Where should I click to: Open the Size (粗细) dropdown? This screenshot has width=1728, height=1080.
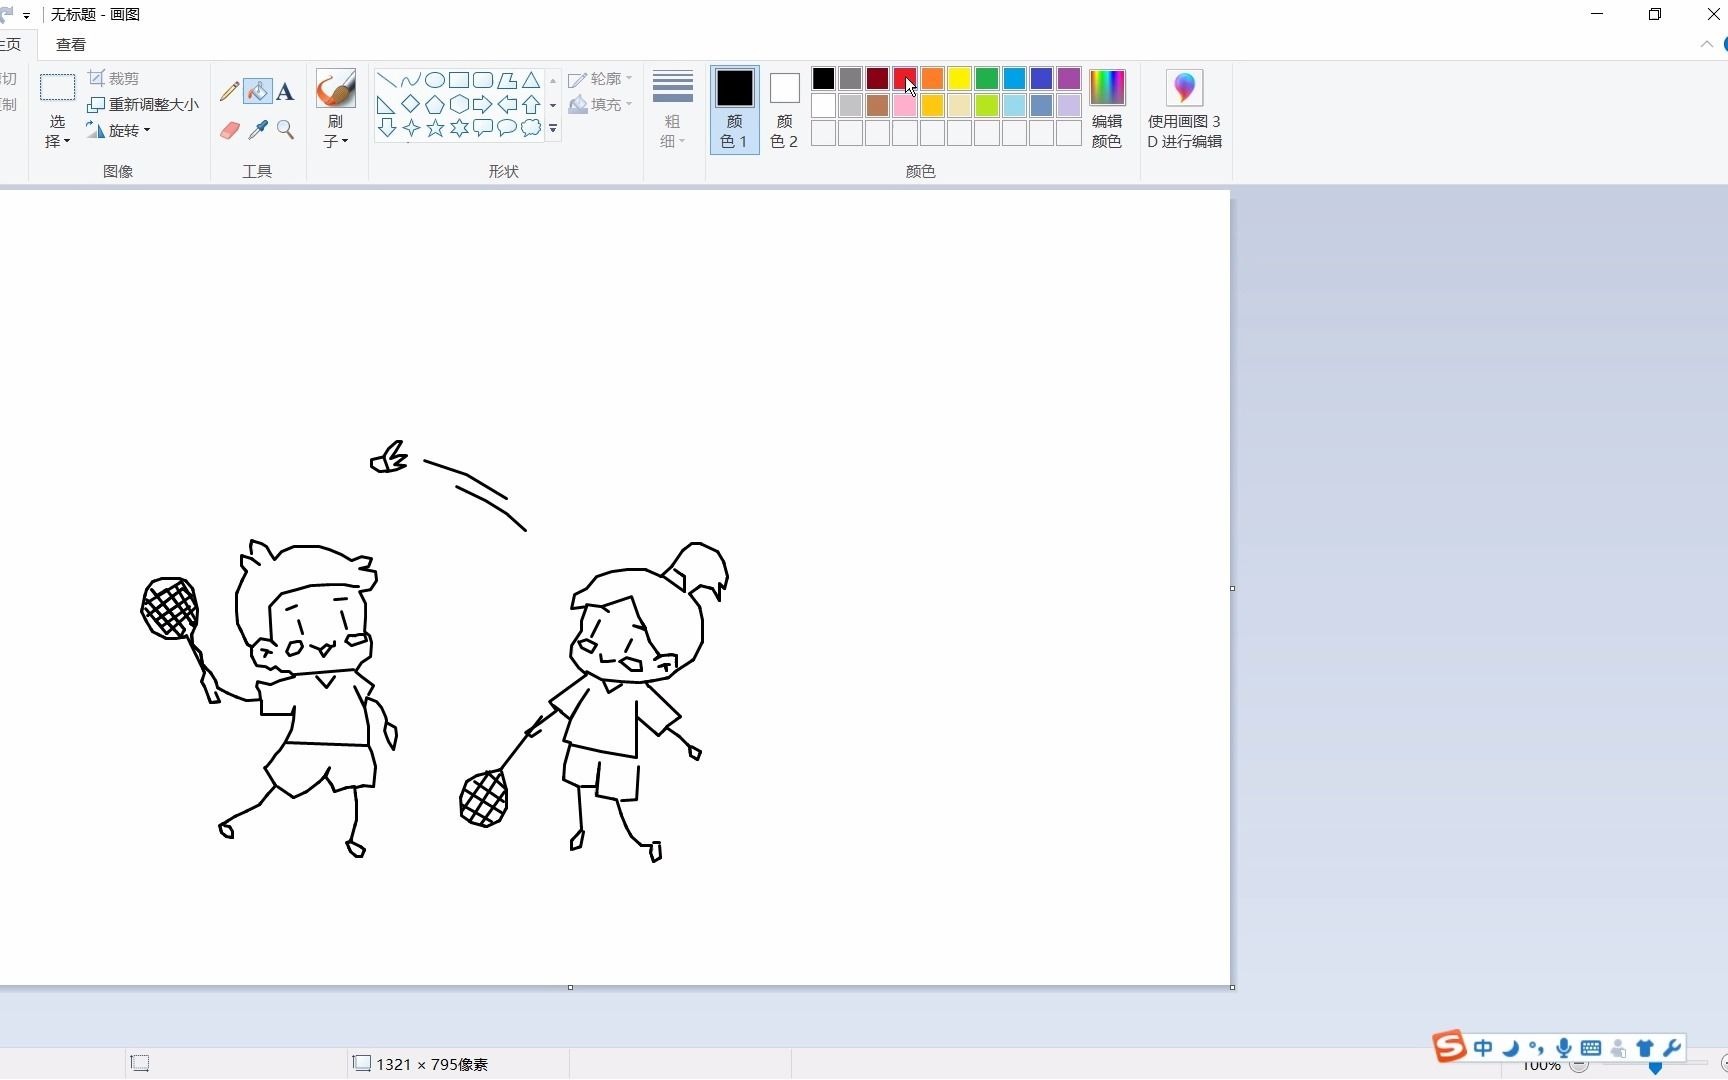673,109
